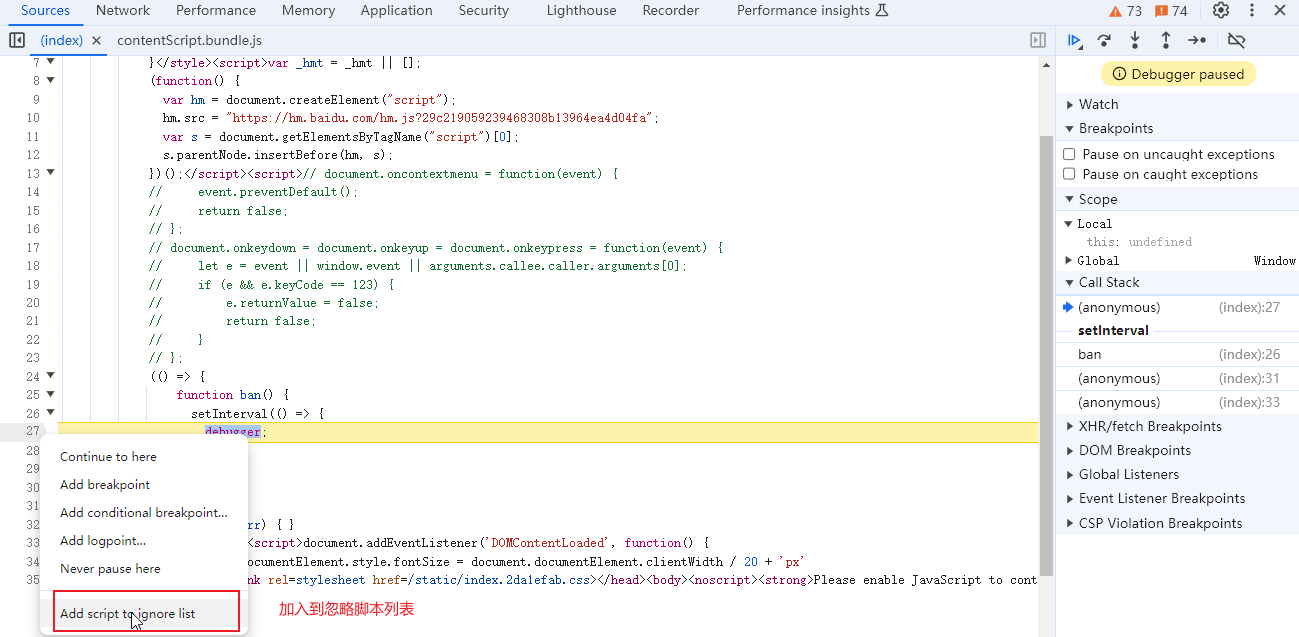This screenshot has height=637, width=1299.
Task: Deactivate all breakpoints icon
Action: click(x=1237, y=41)
